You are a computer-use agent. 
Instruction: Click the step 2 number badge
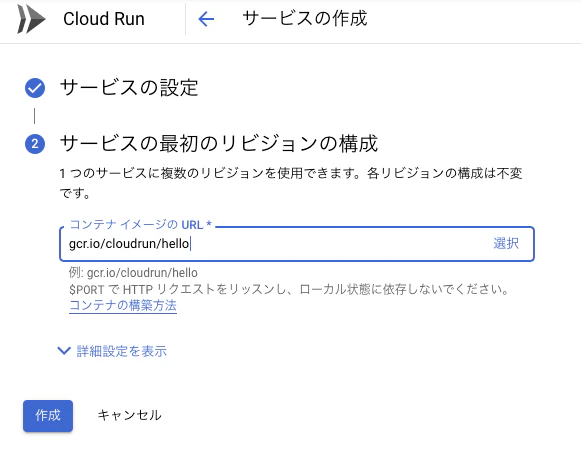tap(35, 144)
